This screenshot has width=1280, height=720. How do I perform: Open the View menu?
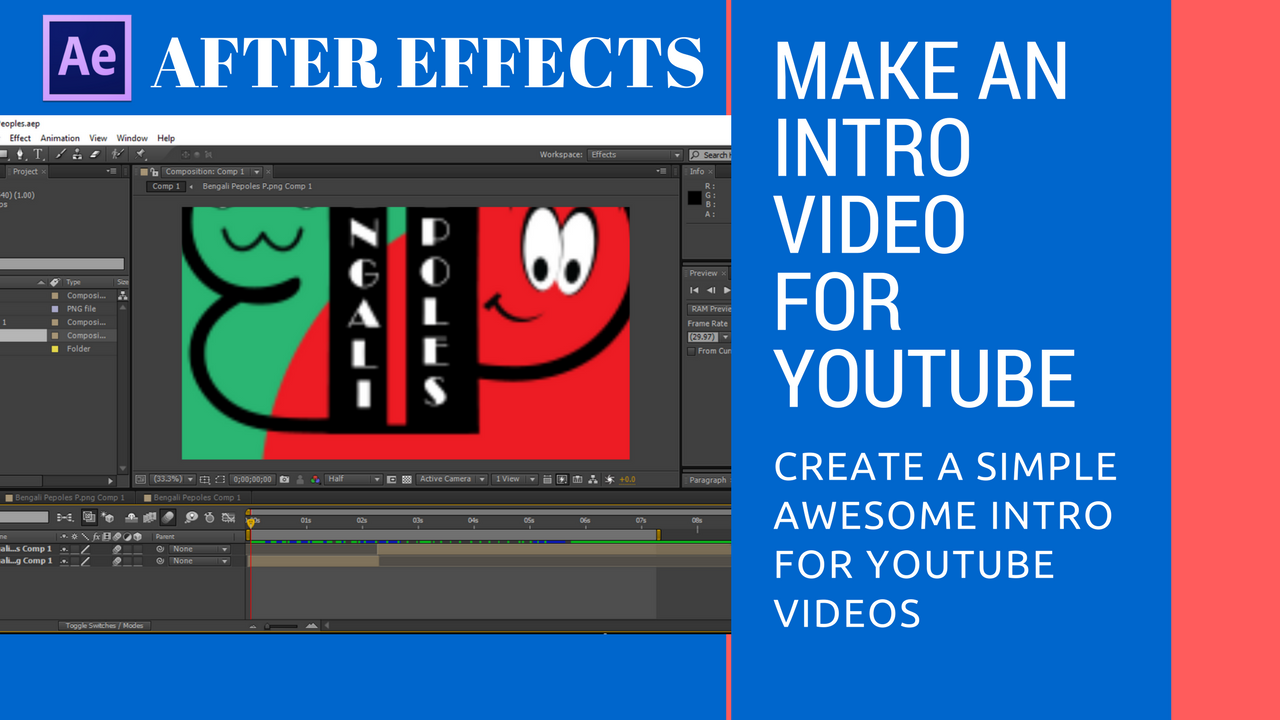98,138
